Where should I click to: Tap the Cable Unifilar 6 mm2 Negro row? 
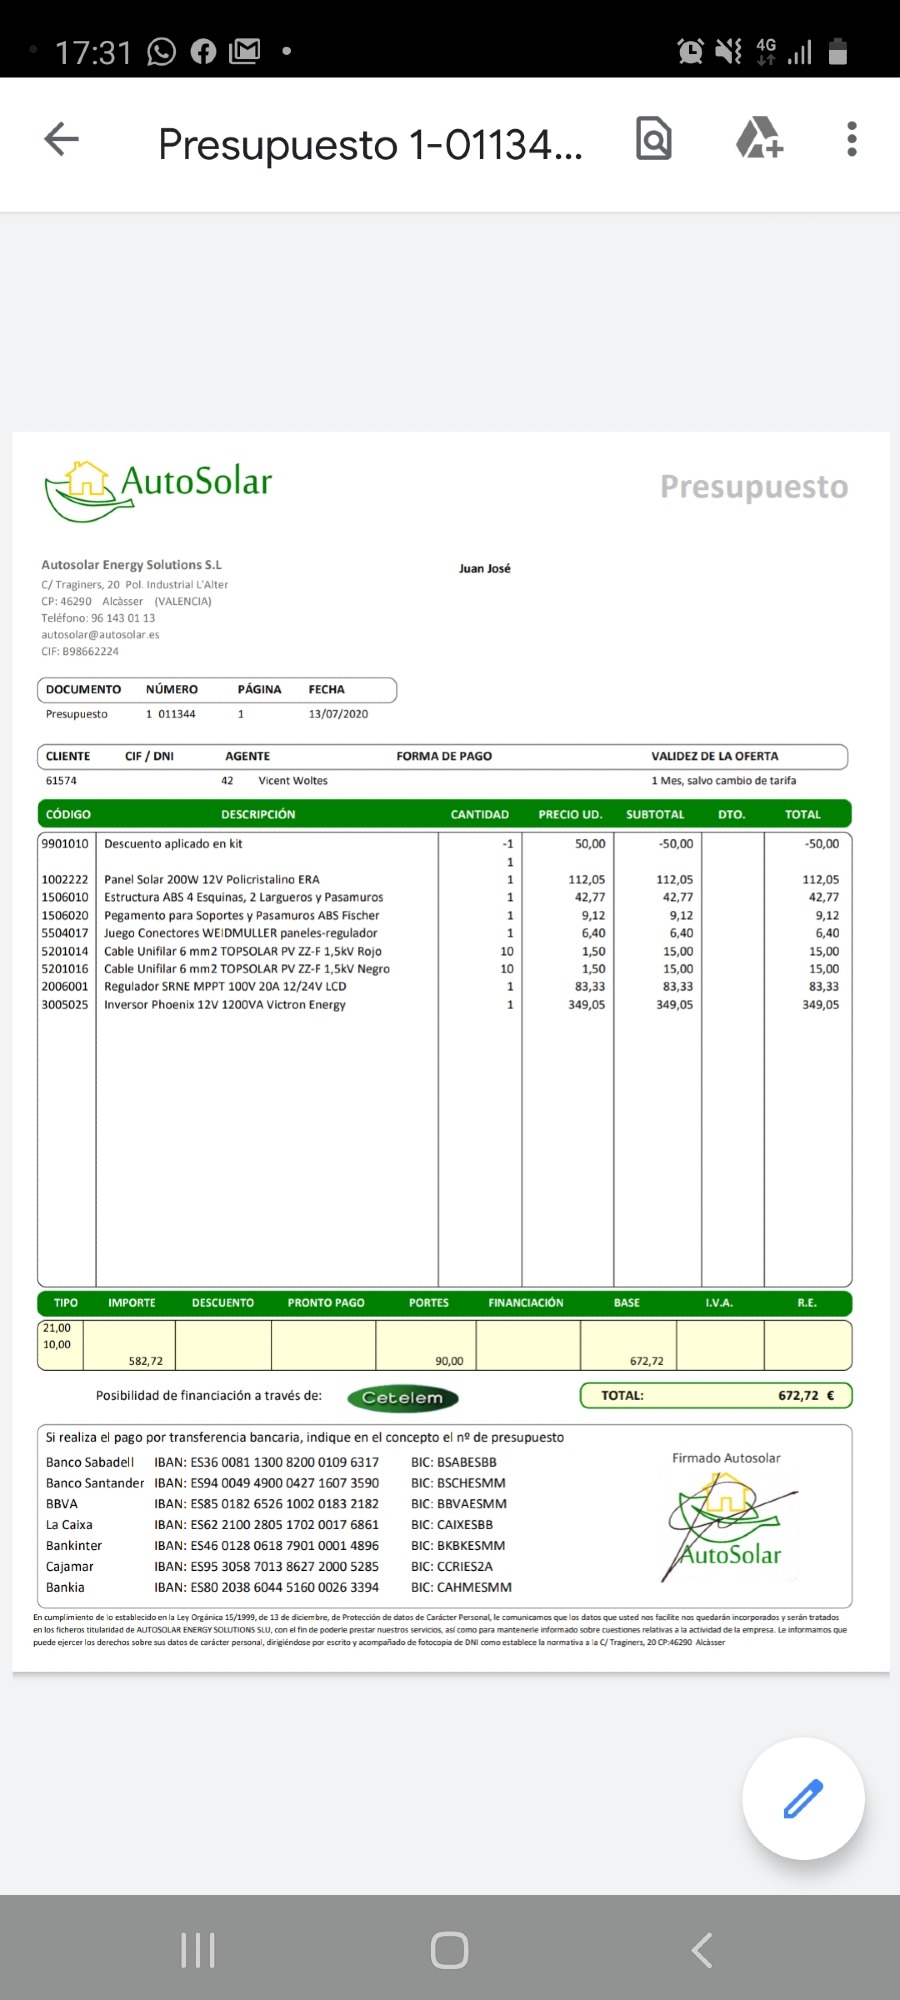pos(444,969)
